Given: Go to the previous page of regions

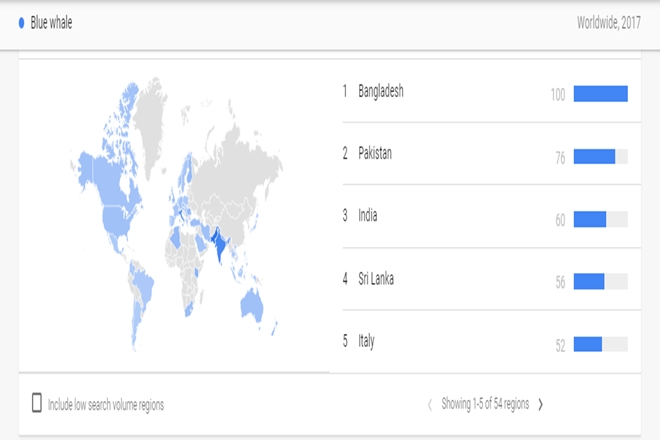Looking at the screenshot, I should point(430,404).
